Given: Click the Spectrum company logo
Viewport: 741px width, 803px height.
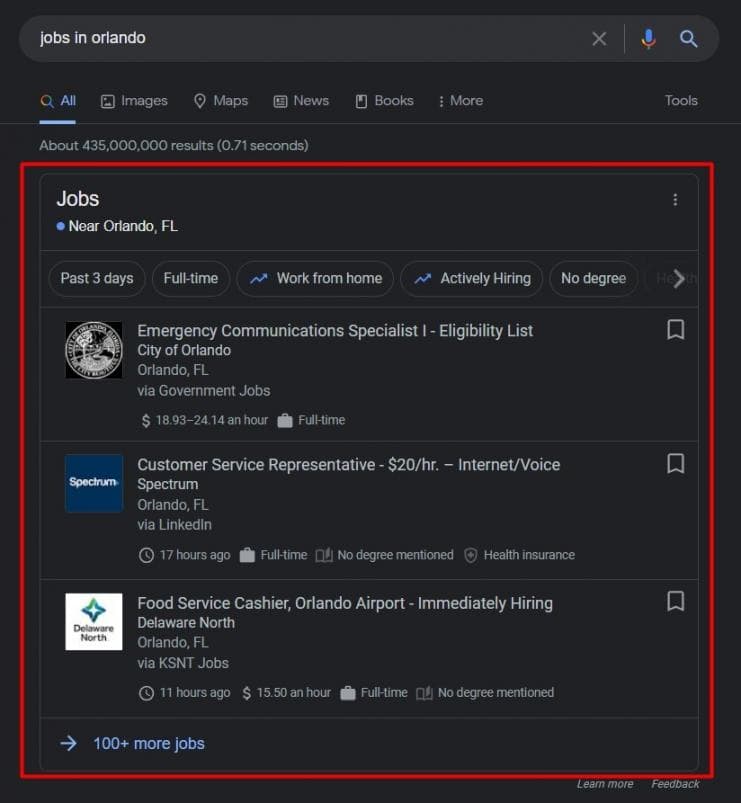Looking at the screenshot, I should (x=94, y=483).
